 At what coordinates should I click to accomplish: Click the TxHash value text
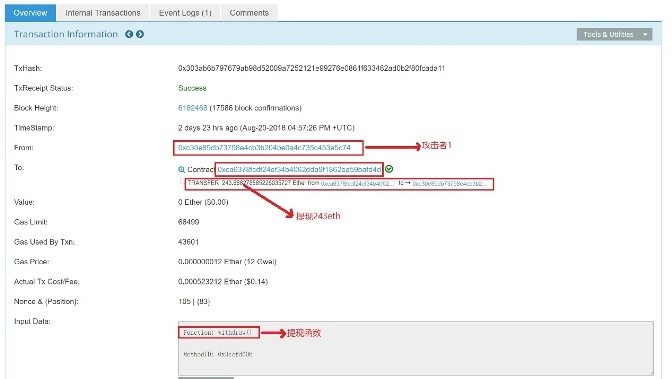pyautogui.click(x=311, y=68)
